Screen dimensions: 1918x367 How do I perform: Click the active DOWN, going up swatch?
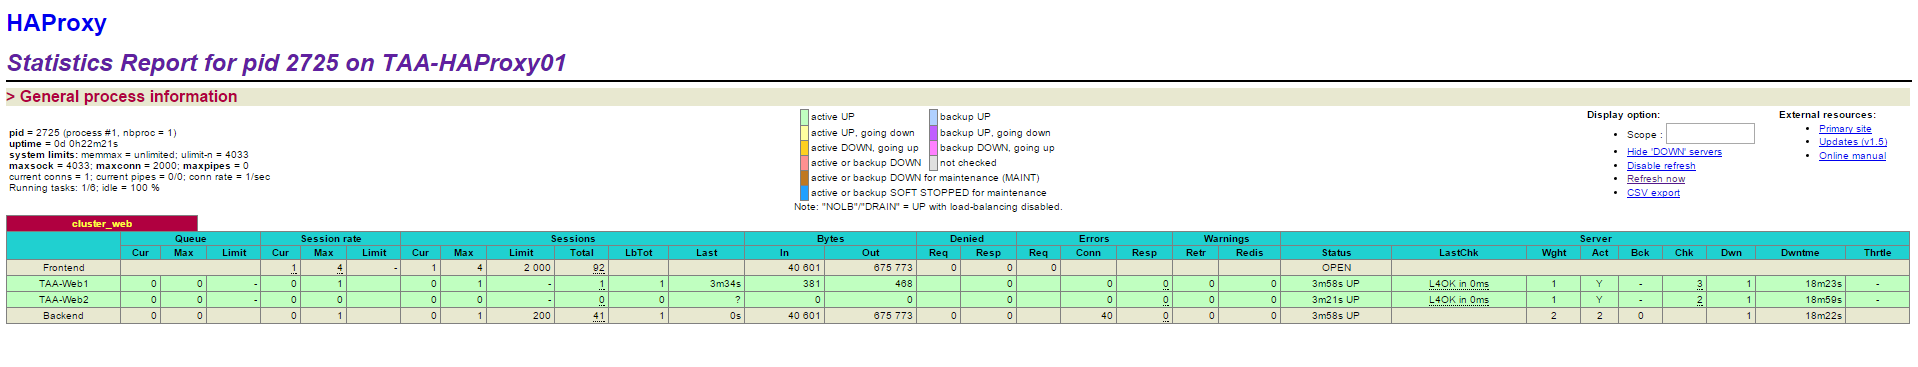click(x=804, y=148)
